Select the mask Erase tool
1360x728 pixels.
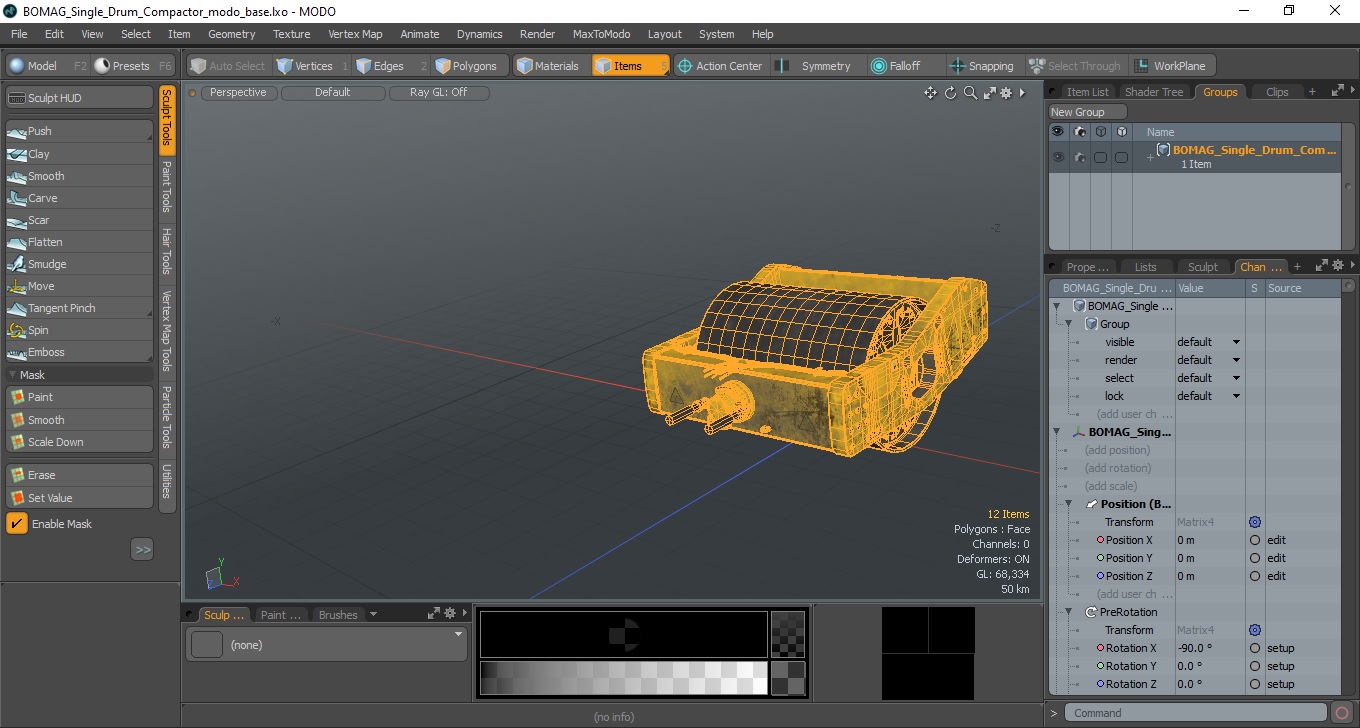[79, 475]
